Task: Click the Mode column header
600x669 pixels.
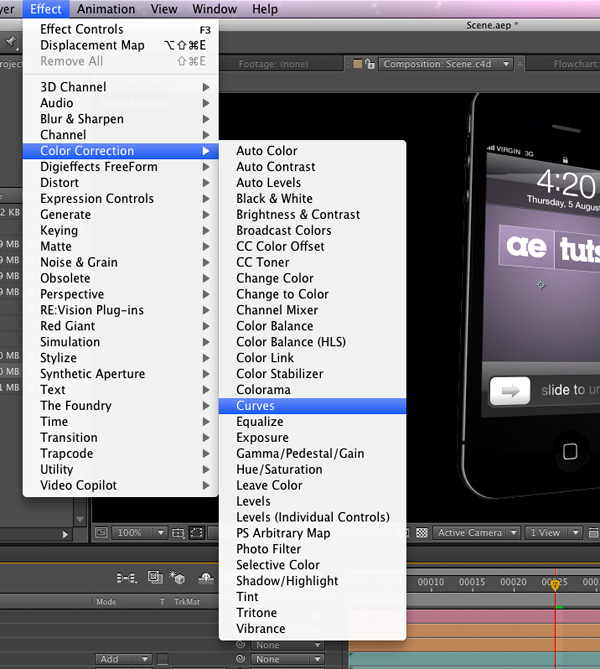Action: [x=106, y=602]
